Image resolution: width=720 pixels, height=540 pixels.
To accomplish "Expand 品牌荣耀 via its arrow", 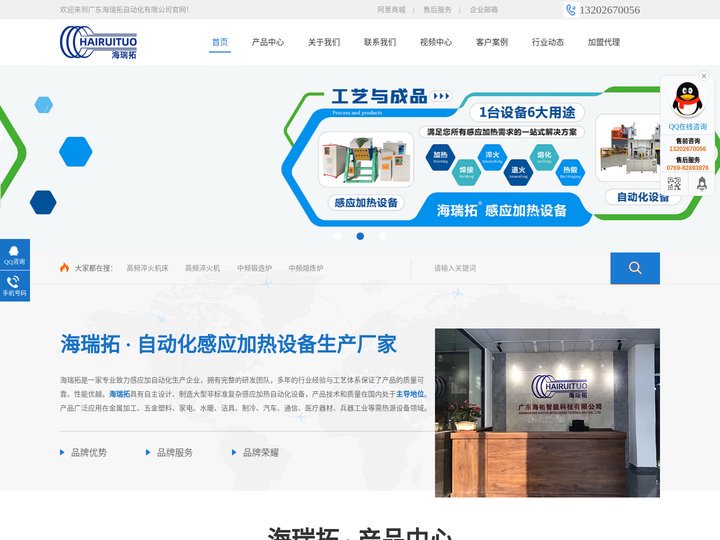I will coord(234,452).
